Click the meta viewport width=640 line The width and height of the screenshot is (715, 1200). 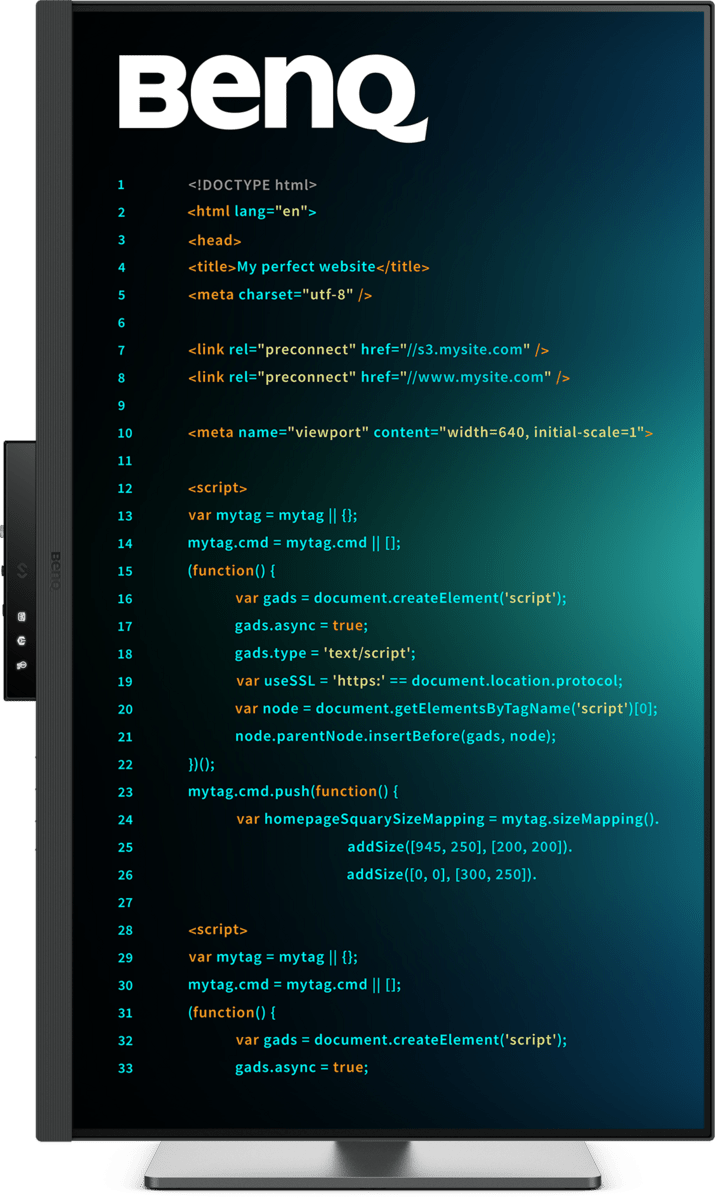tap(420, 433)
